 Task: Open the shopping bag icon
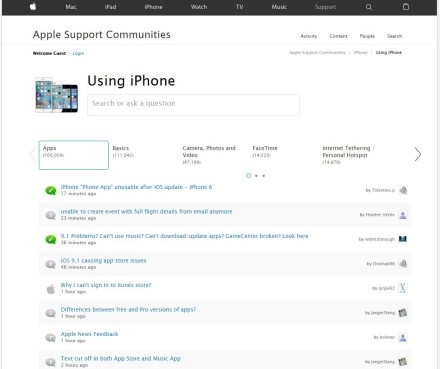(x=406, y=6)
